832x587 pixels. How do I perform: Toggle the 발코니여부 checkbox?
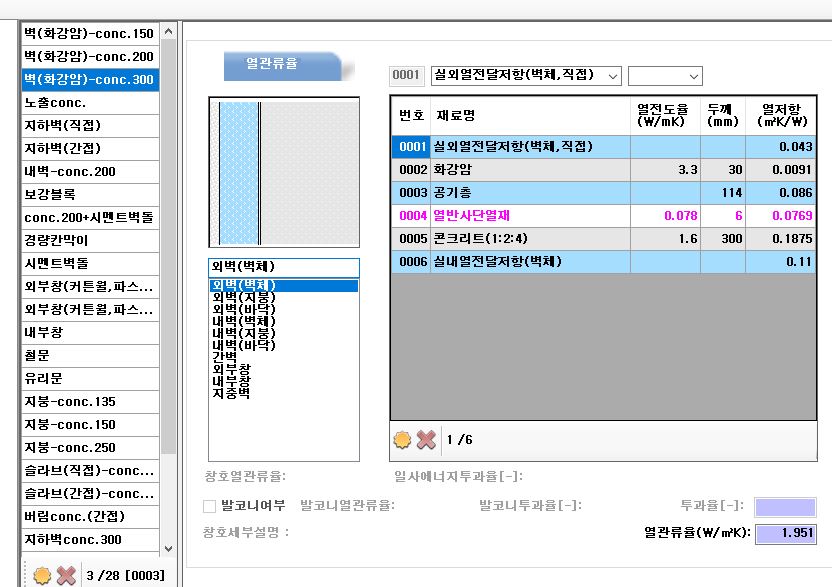click(x=209, y=506)
